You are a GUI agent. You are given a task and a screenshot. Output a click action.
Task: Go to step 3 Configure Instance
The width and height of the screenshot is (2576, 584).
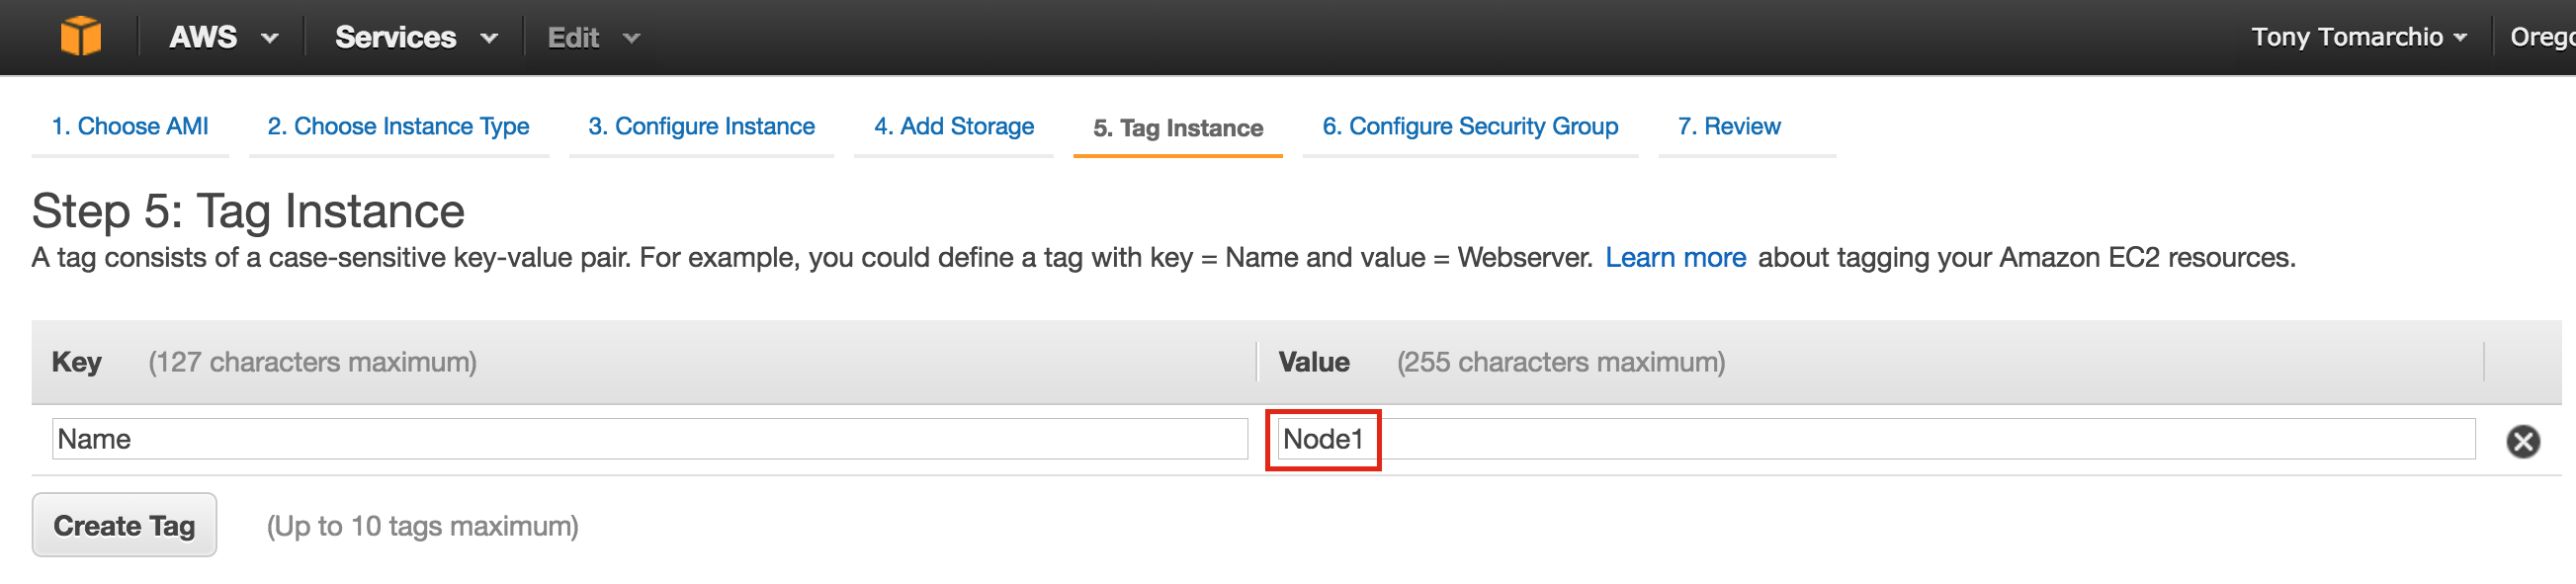click(701, 126)
